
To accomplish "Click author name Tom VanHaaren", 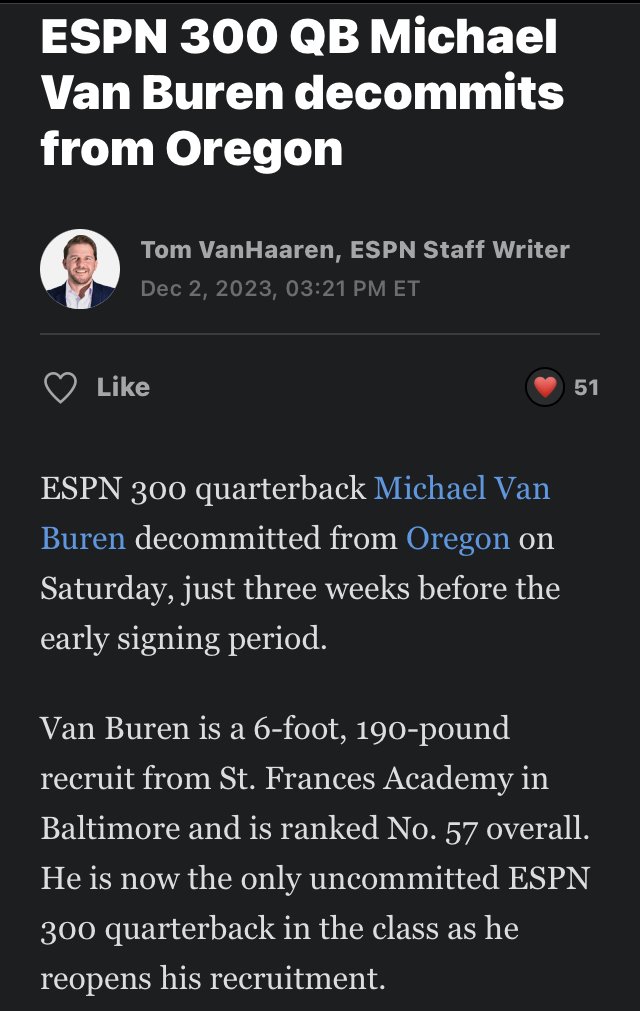I will coord(240,250).
